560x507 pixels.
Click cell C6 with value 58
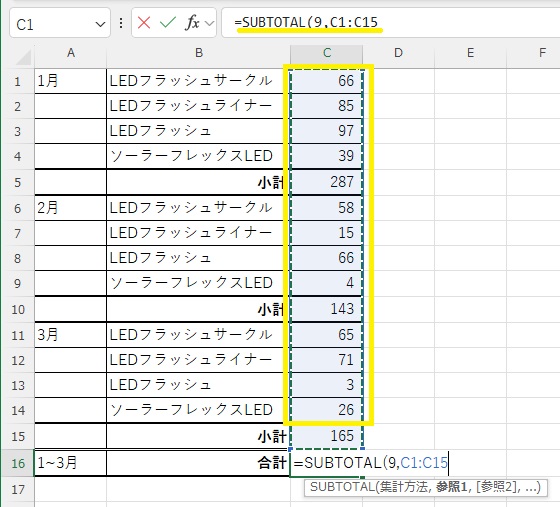coord(326,208)
